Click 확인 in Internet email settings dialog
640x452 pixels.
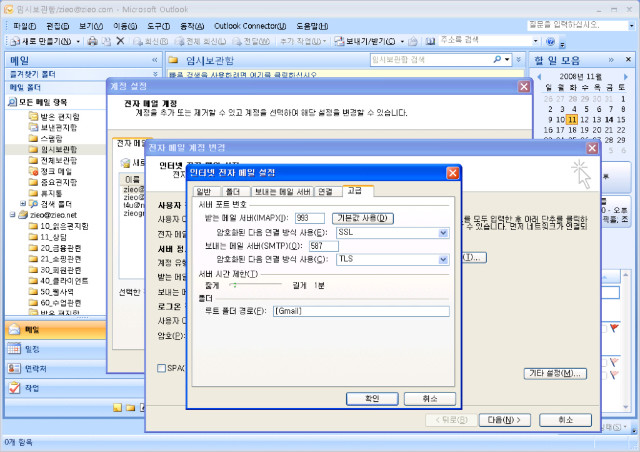point(372,399)
